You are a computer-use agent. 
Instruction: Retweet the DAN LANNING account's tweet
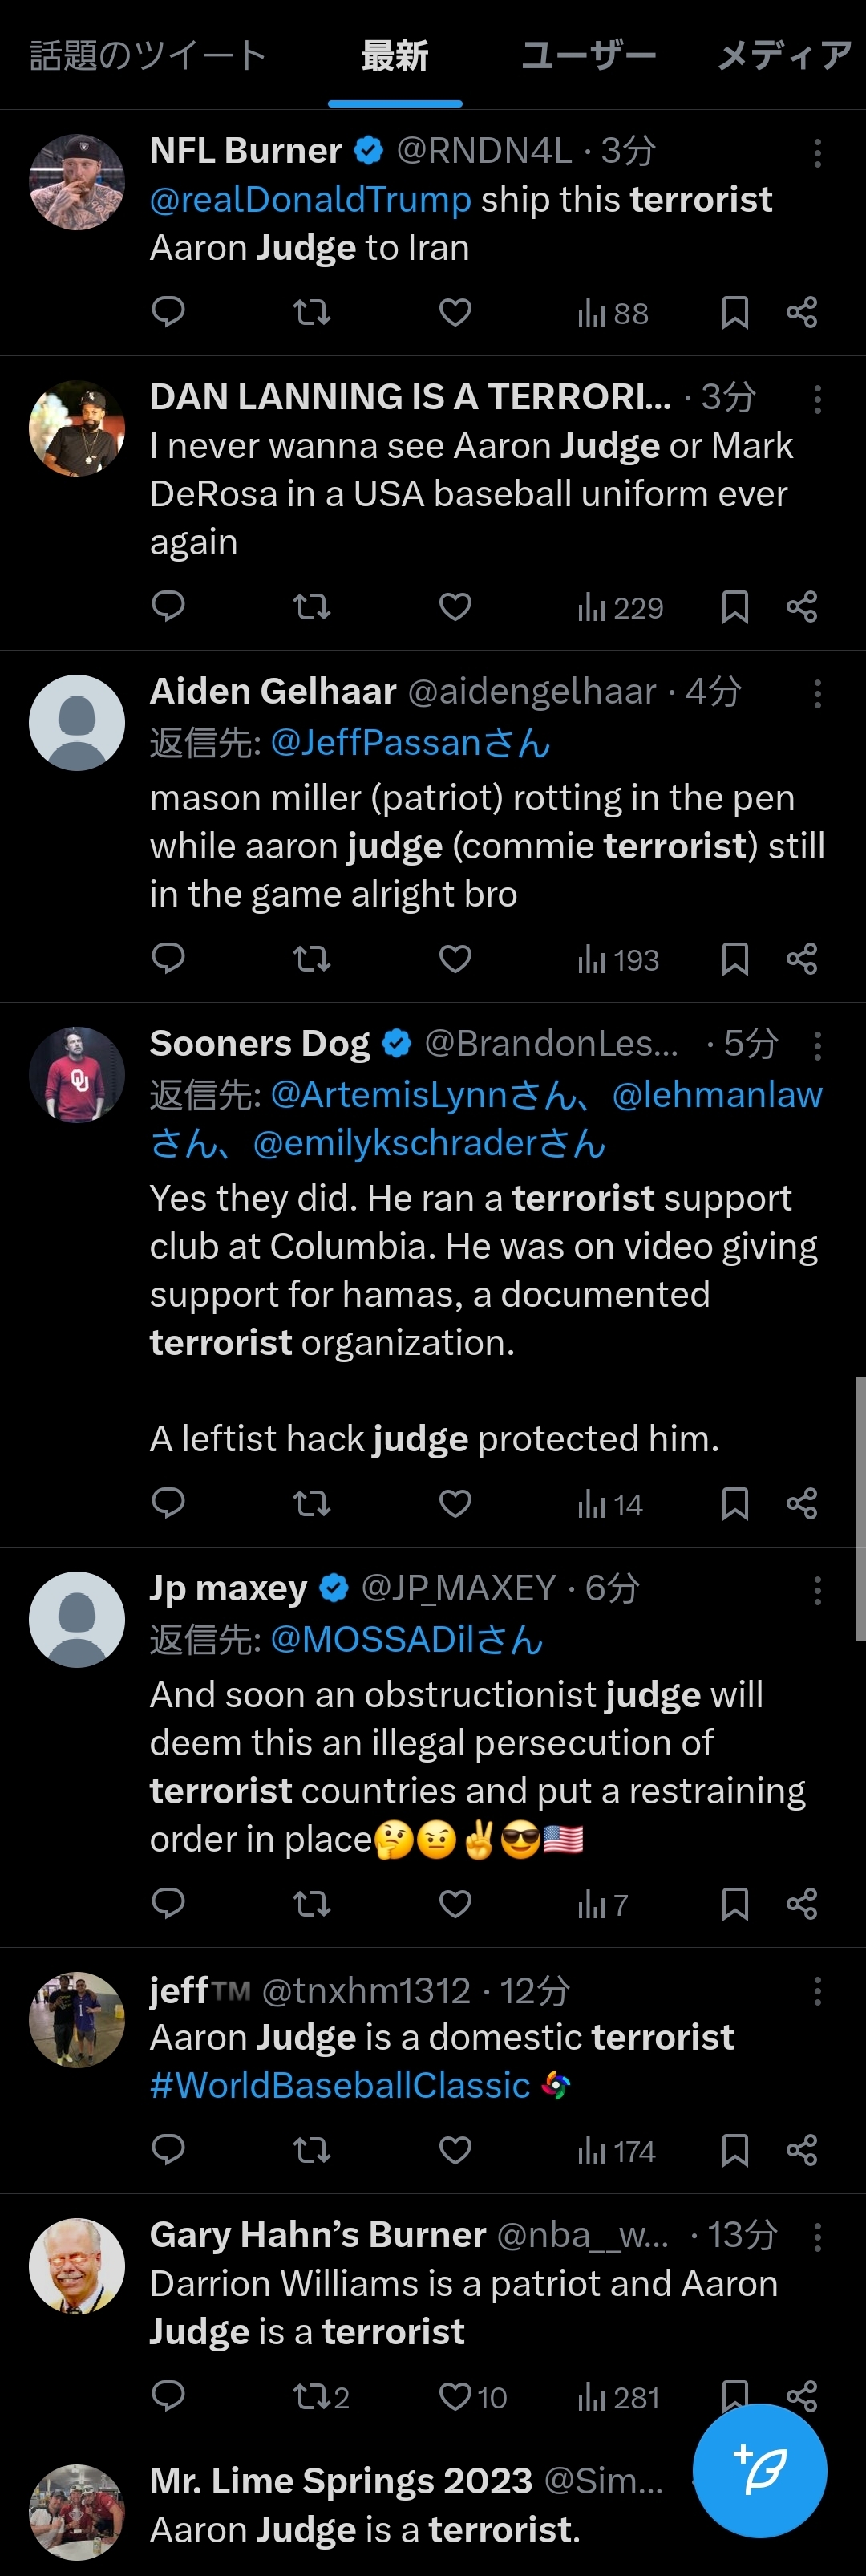[311, 606]
